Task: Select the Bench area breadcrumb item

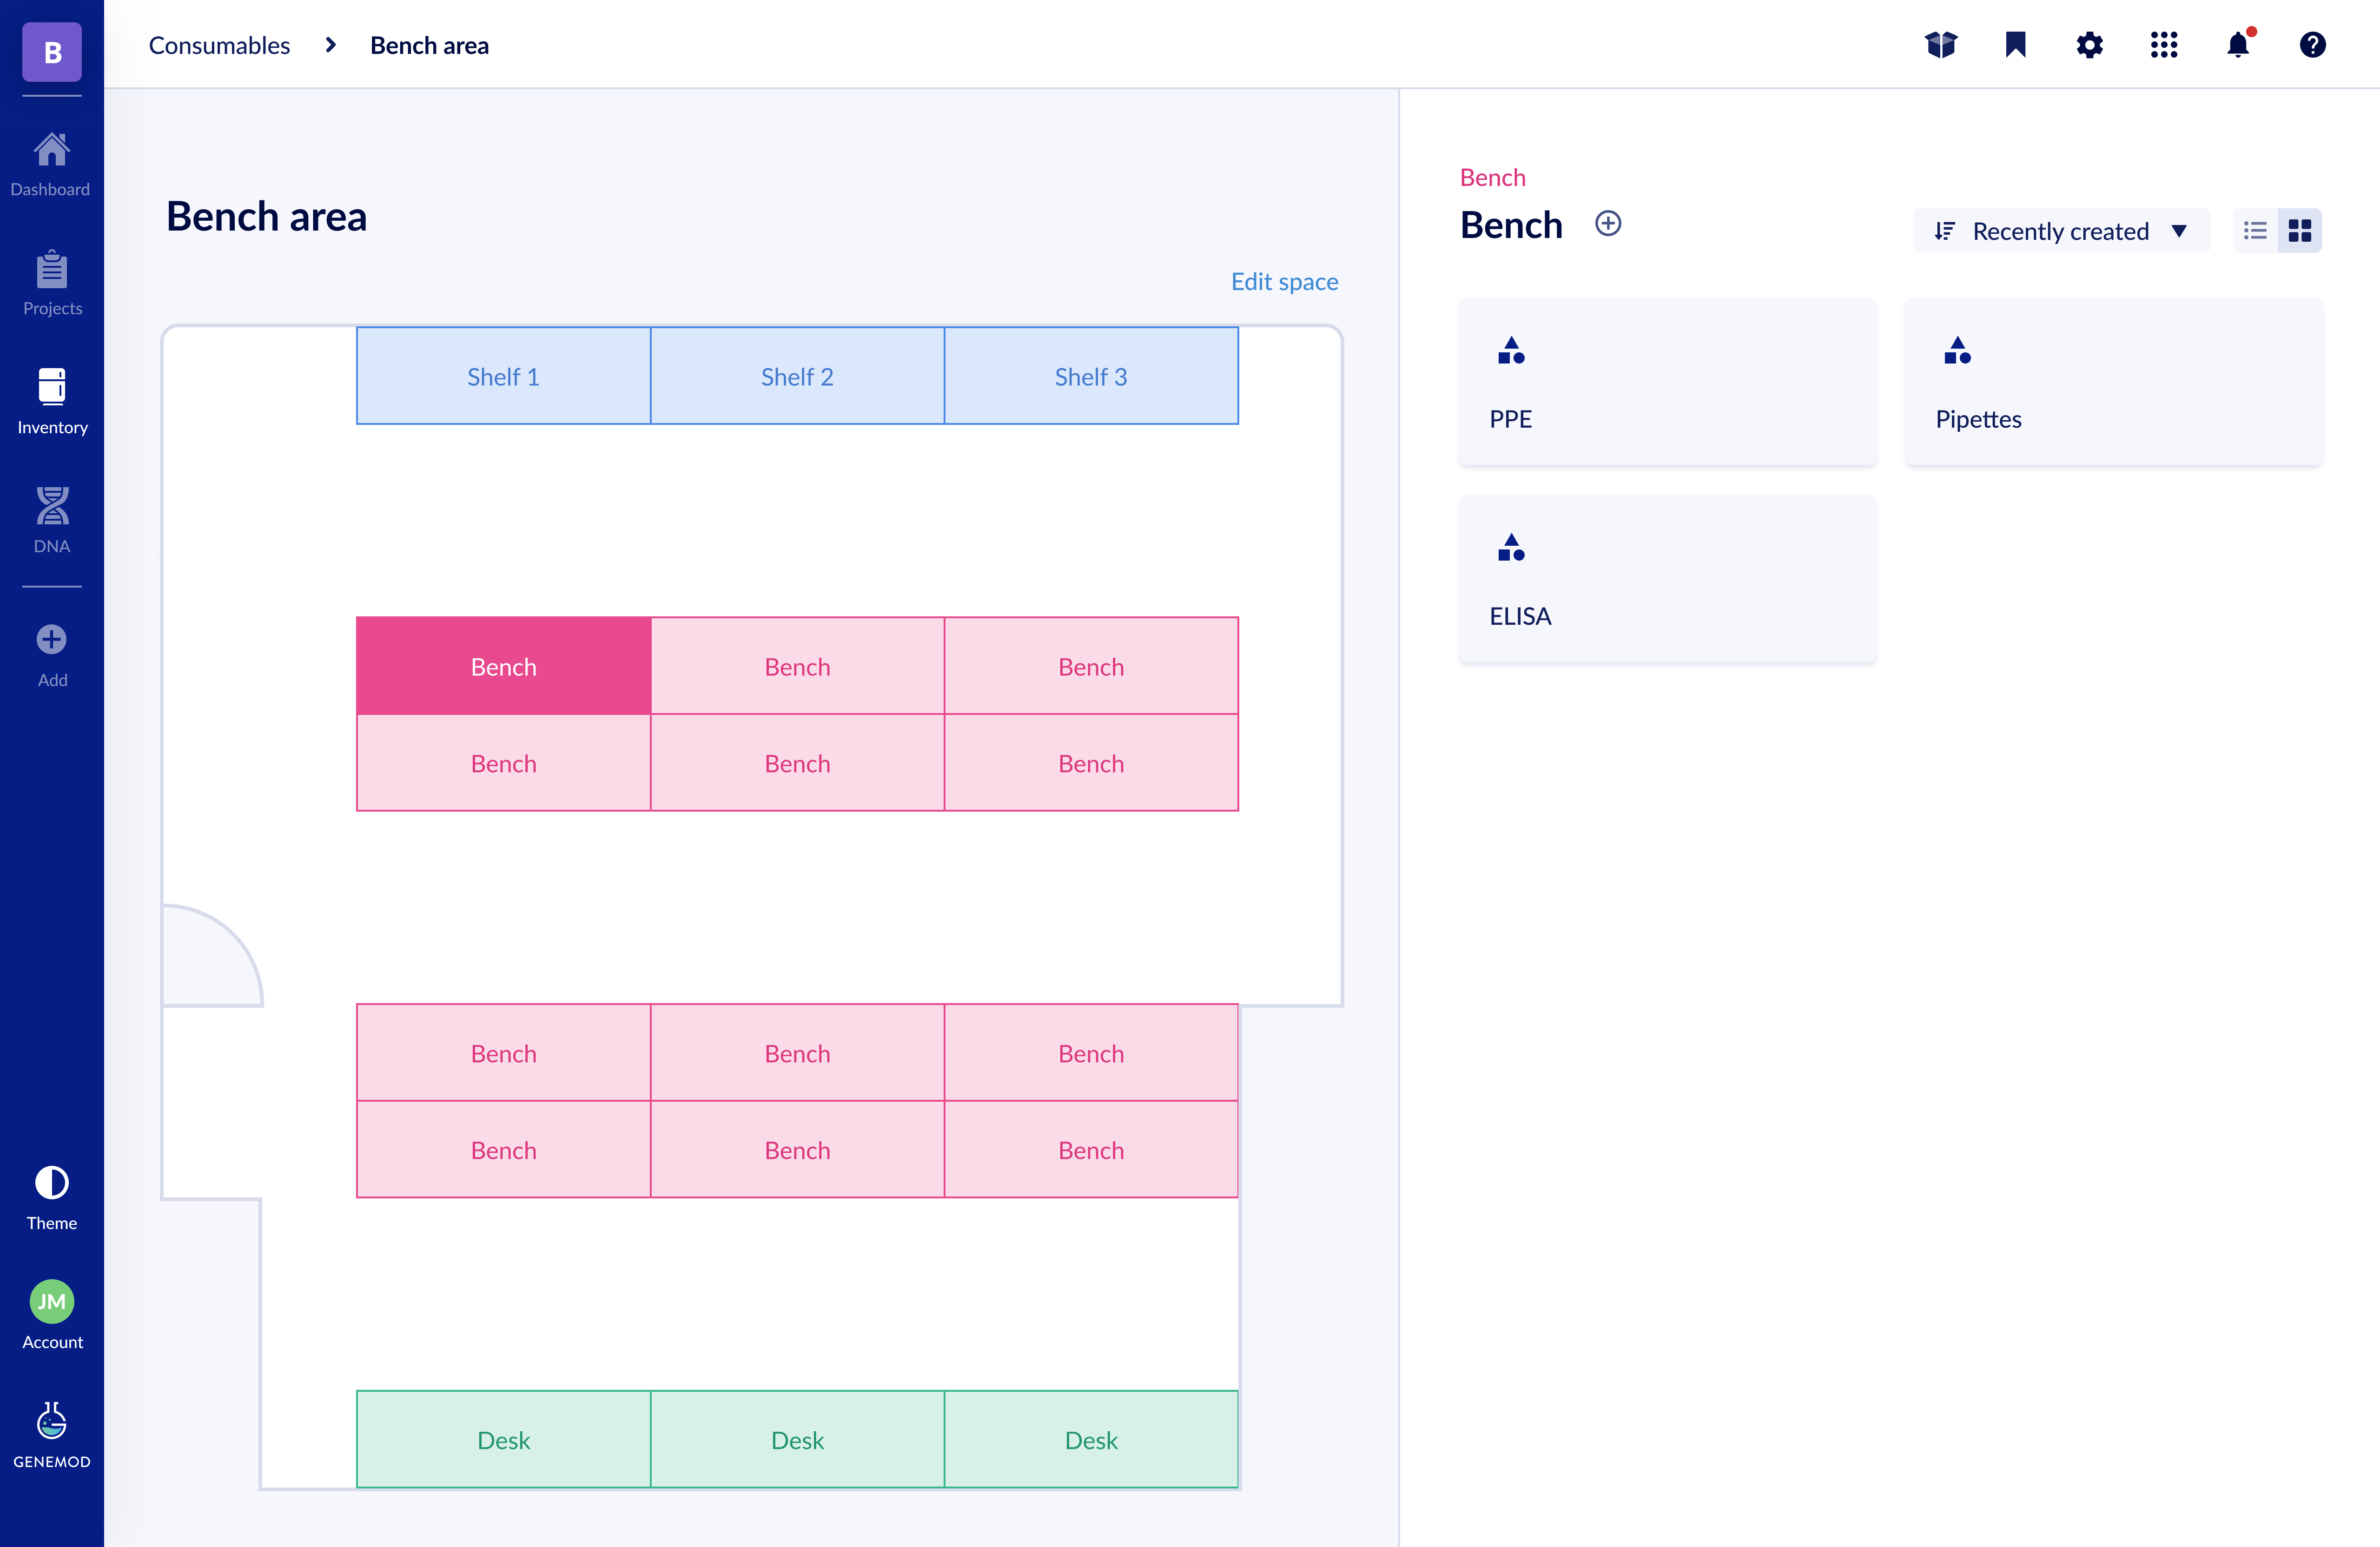Action: [x=429, y=45]
